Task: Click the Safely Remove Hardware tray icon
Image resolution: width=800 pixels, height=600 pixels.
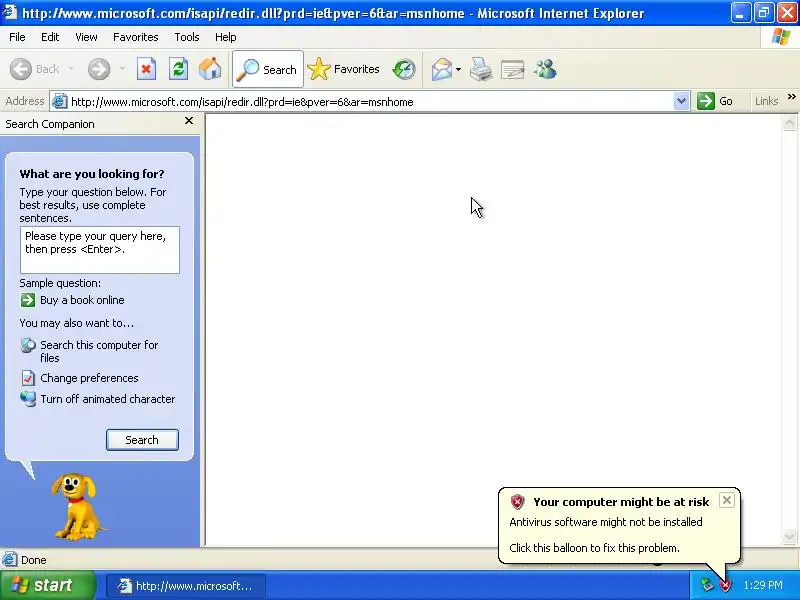Action: coord(706,585)
